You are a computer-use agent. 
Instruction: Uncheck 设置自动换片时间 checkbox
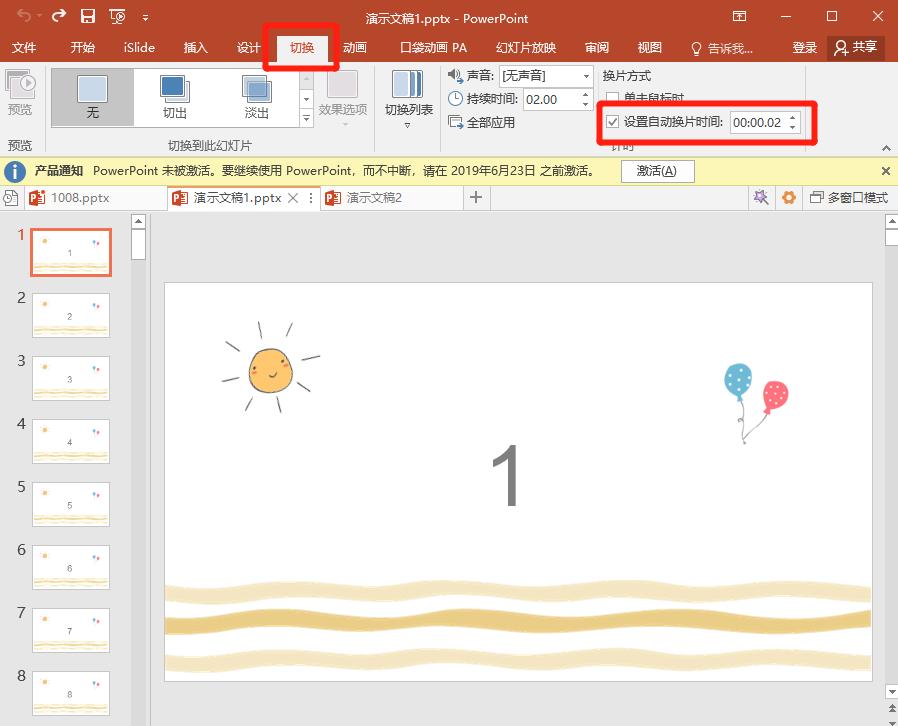[613, 123]
